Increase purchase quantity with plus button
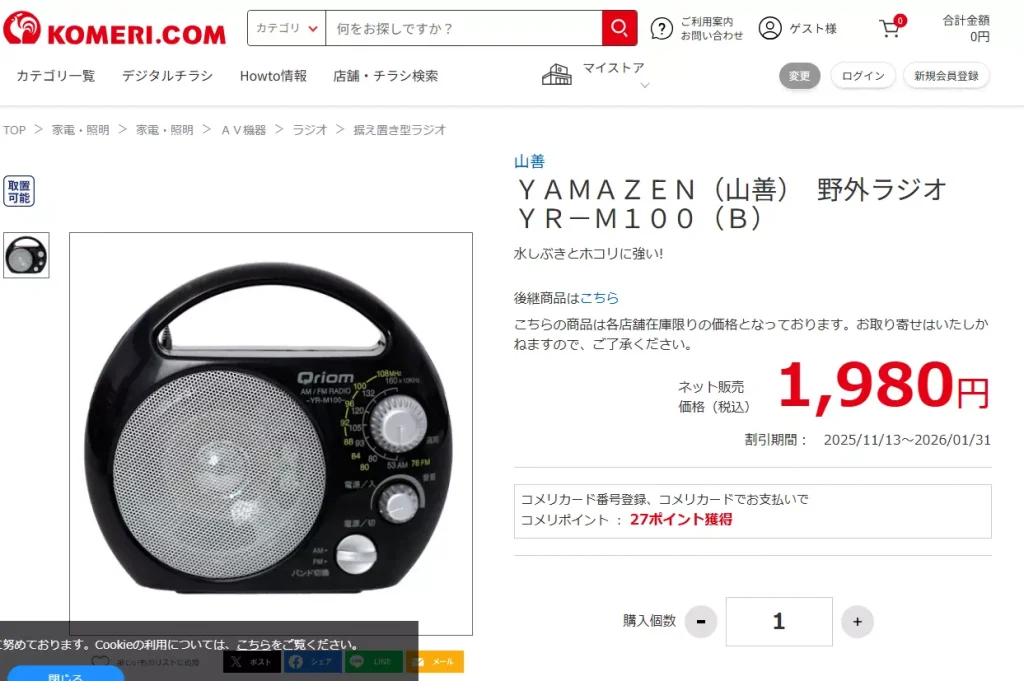This screenshot has width=1024, height=681. (857, 622)
